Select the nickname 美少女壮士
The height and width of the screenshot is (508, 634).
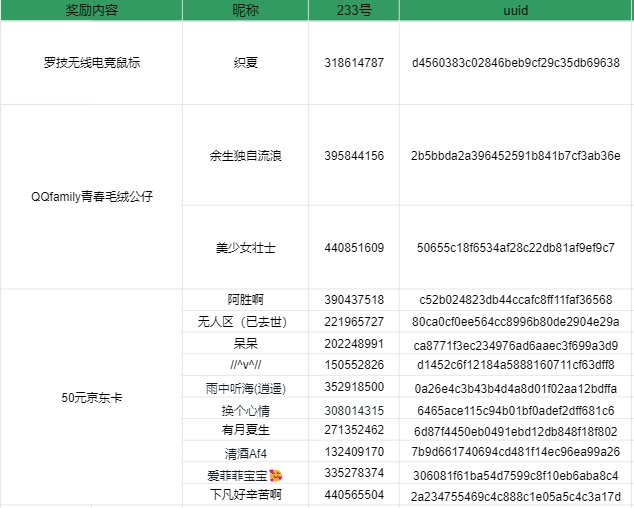245,247
